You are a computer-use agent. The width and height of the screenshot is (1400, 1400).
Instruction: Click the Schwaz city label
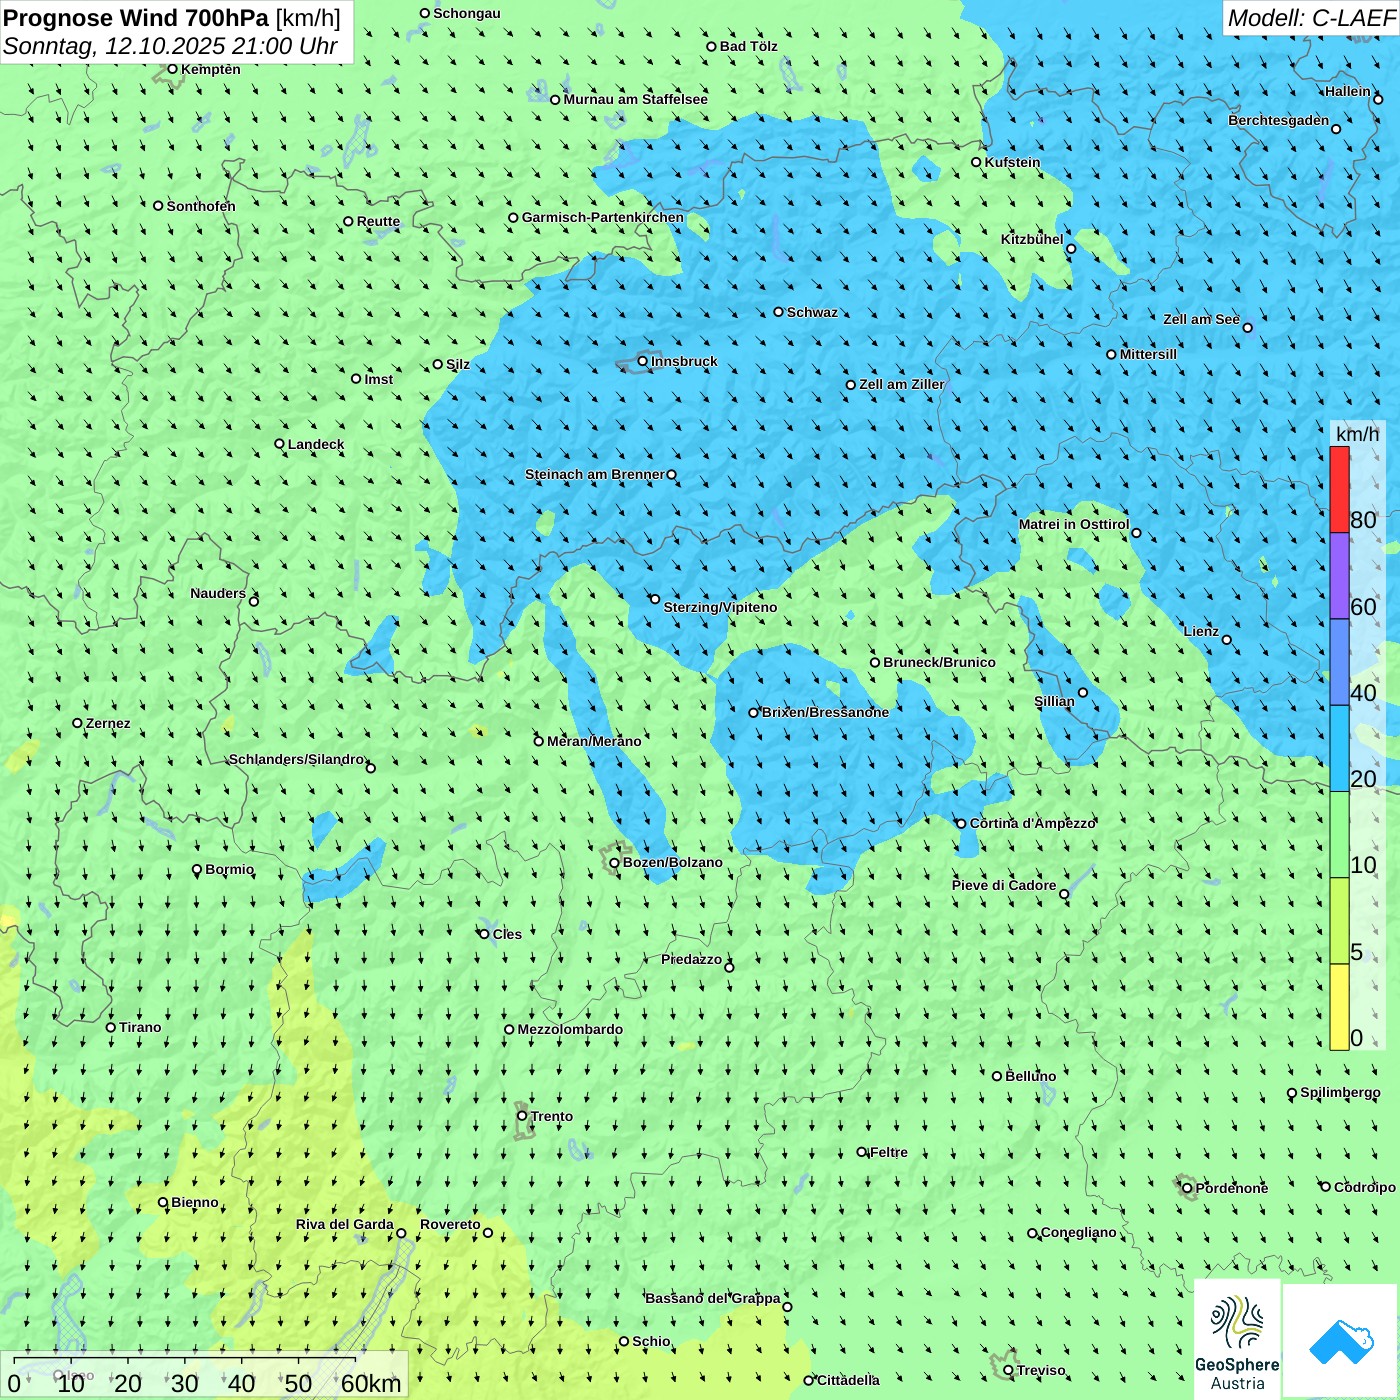(812, 312)
